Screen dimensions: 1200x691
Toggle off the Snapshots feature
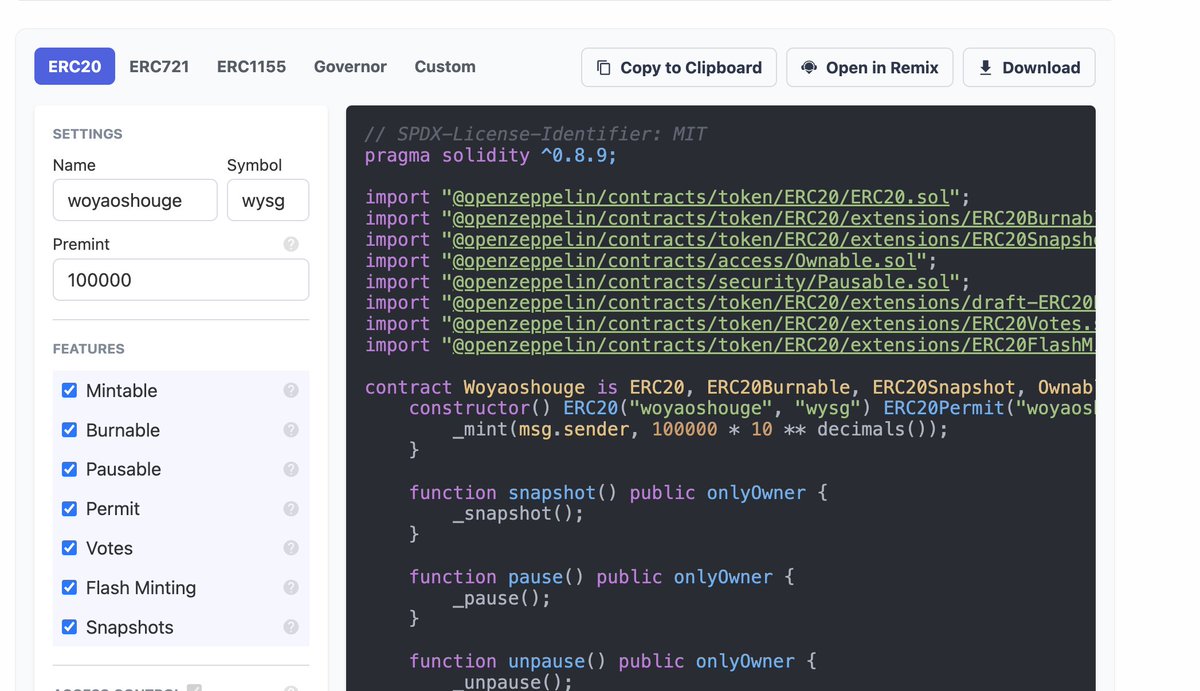tap(69, 627)
